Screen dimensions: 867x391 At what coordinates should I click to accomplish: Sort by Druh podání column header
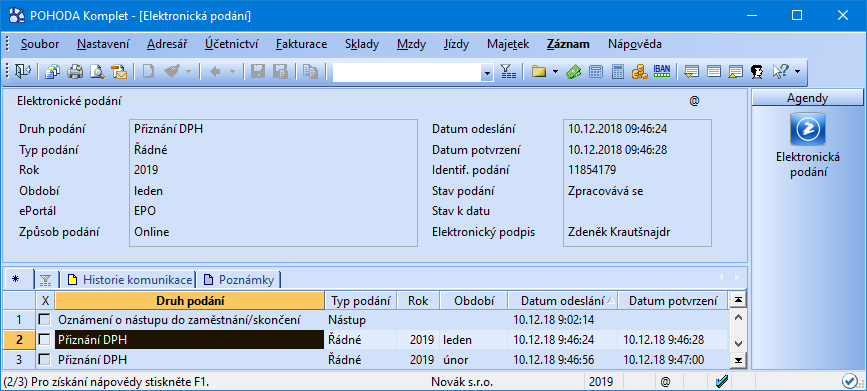(x=190, y=301)
